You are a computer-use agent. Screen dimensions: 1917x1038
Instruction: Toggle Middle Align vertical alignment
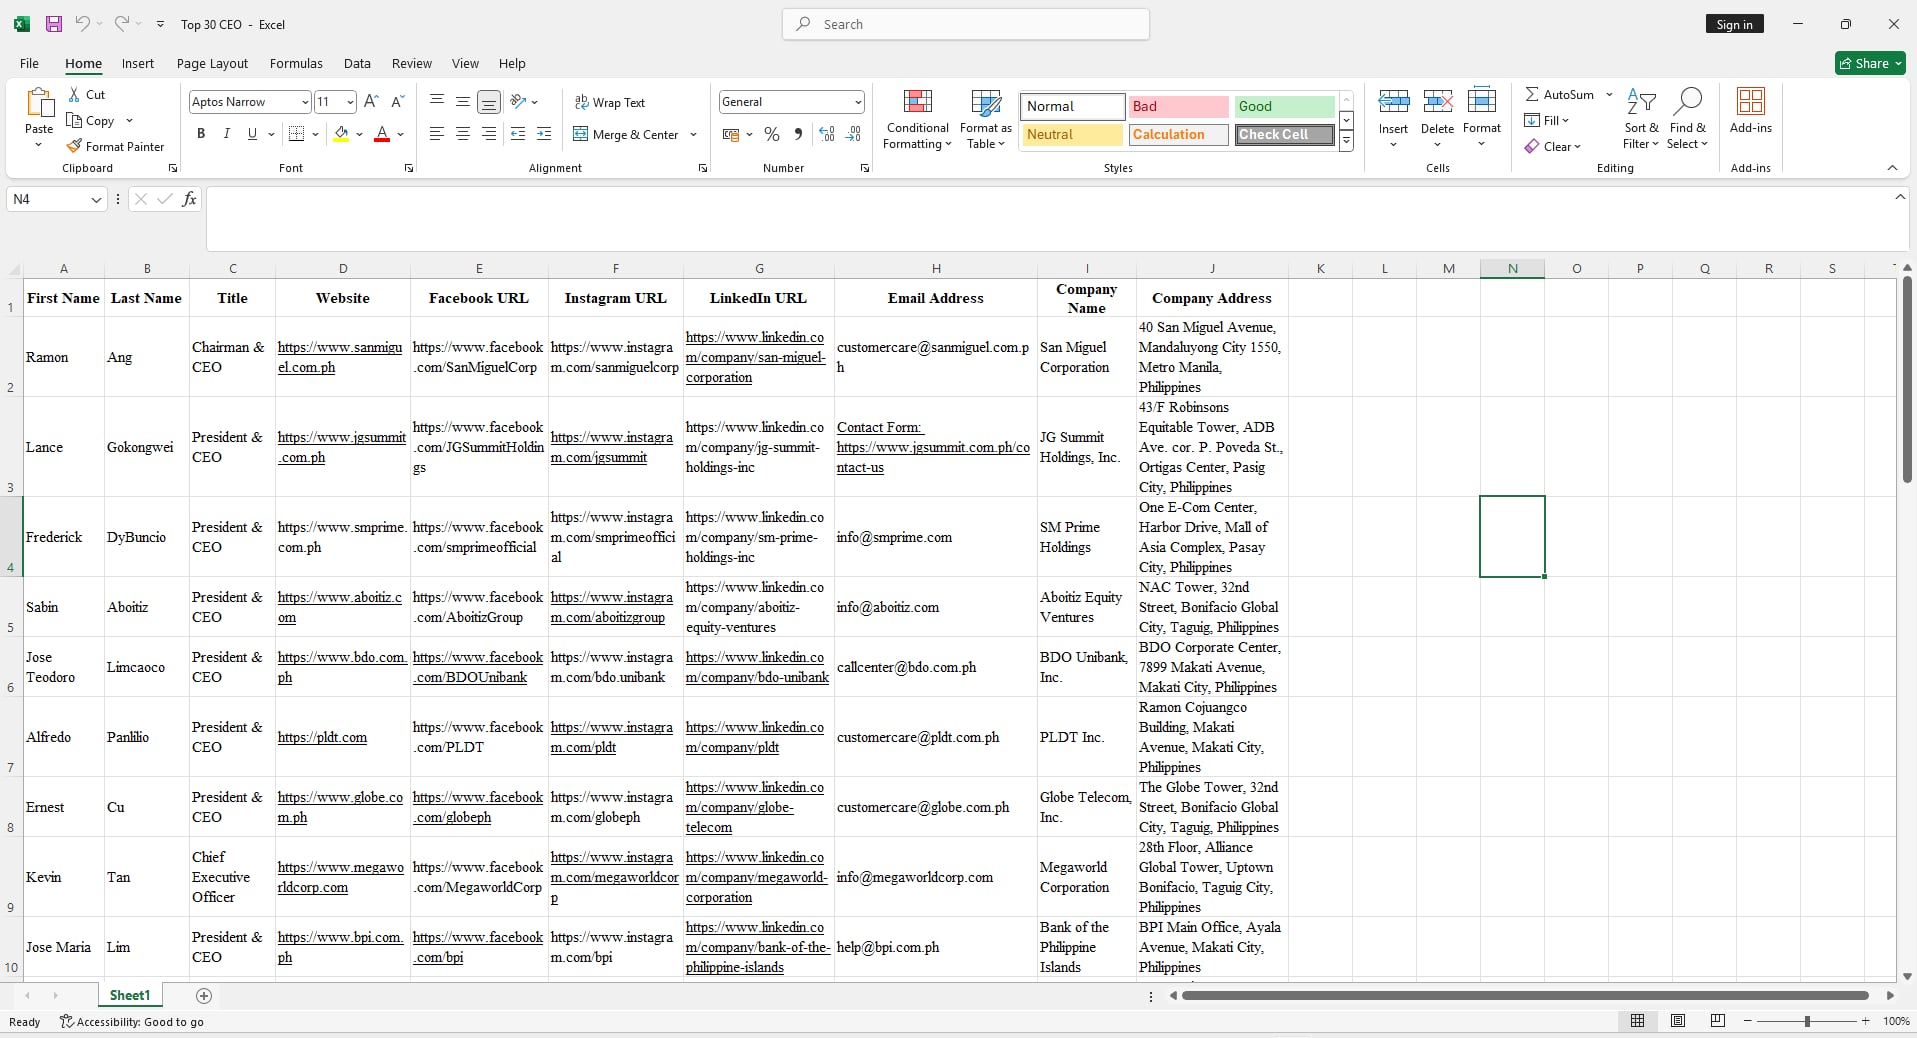tap(463, 101)
